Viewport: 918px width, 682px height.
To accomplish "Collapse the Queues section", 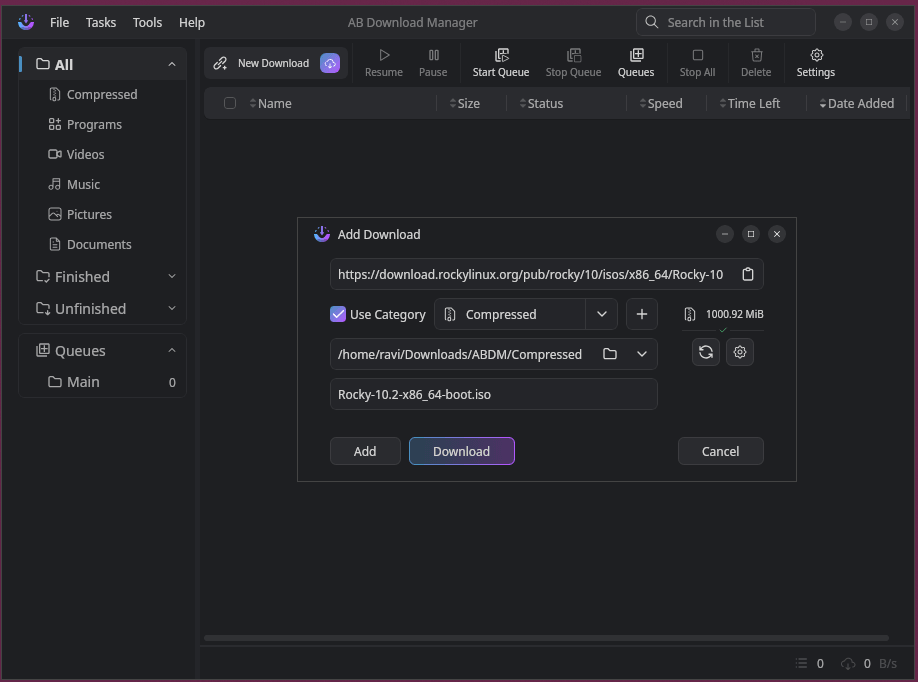I will (172, 351).
